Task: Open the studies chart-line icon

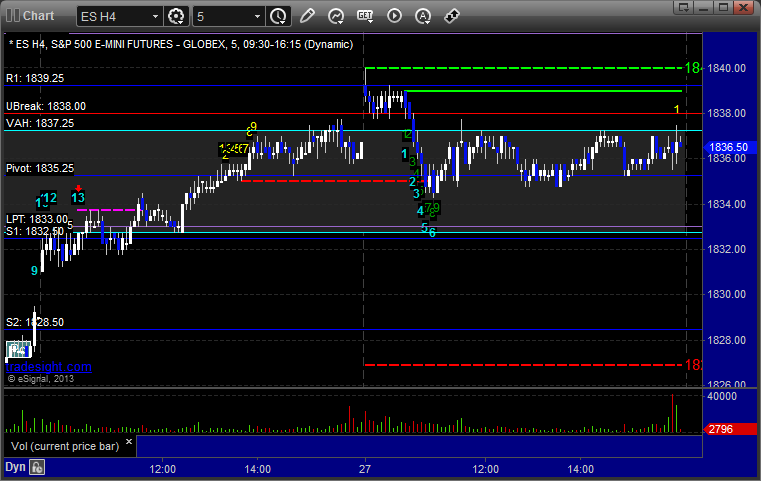Action: tap(336, 16)
